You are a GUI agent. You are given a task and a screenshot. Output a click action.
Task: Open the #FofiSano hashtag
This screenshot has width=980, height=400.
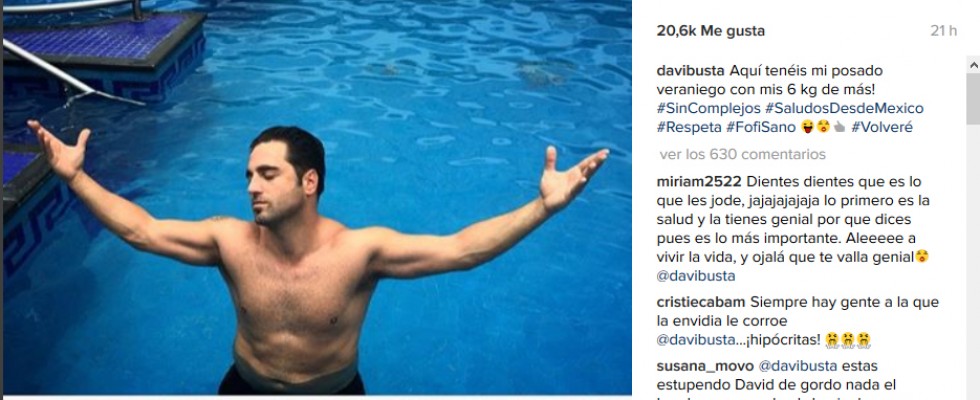coord(761,128)
